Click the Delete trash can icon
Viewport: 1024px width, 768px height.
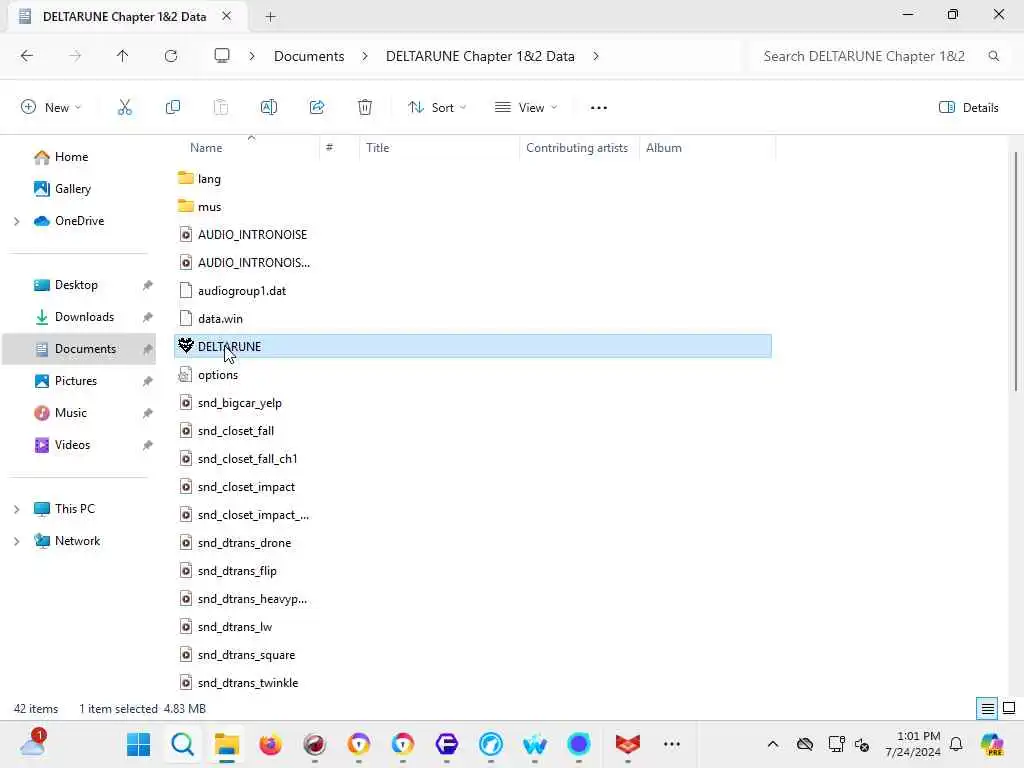[x=365, y=107]
